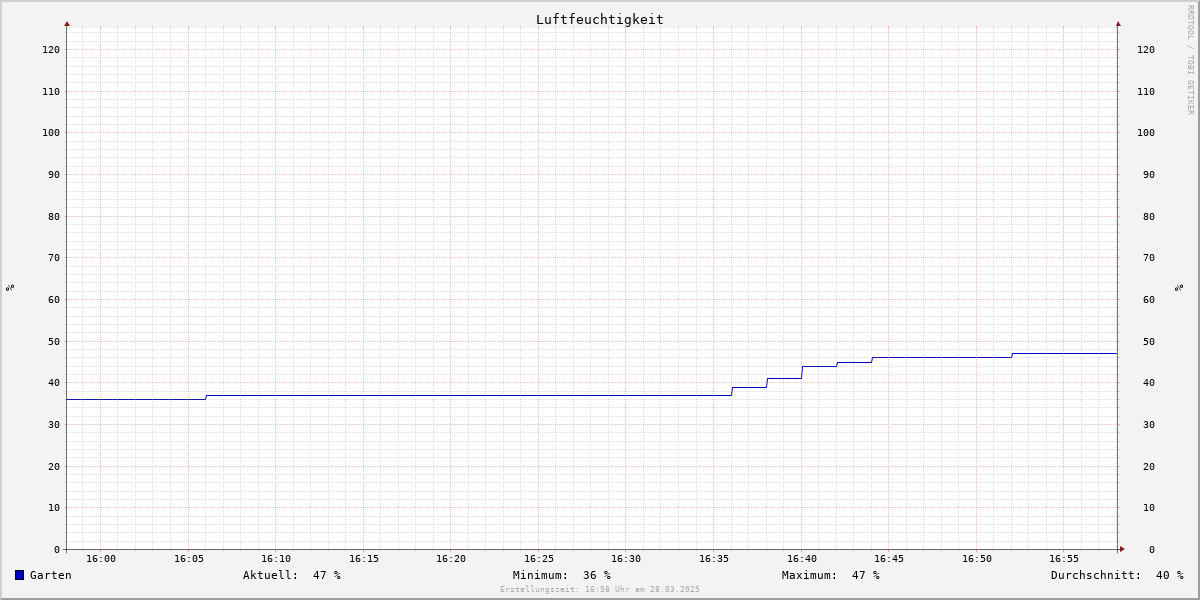This screenshot has height=600, width=1200.
Task: Click the 16:50 time axis label
Action: 977,559
